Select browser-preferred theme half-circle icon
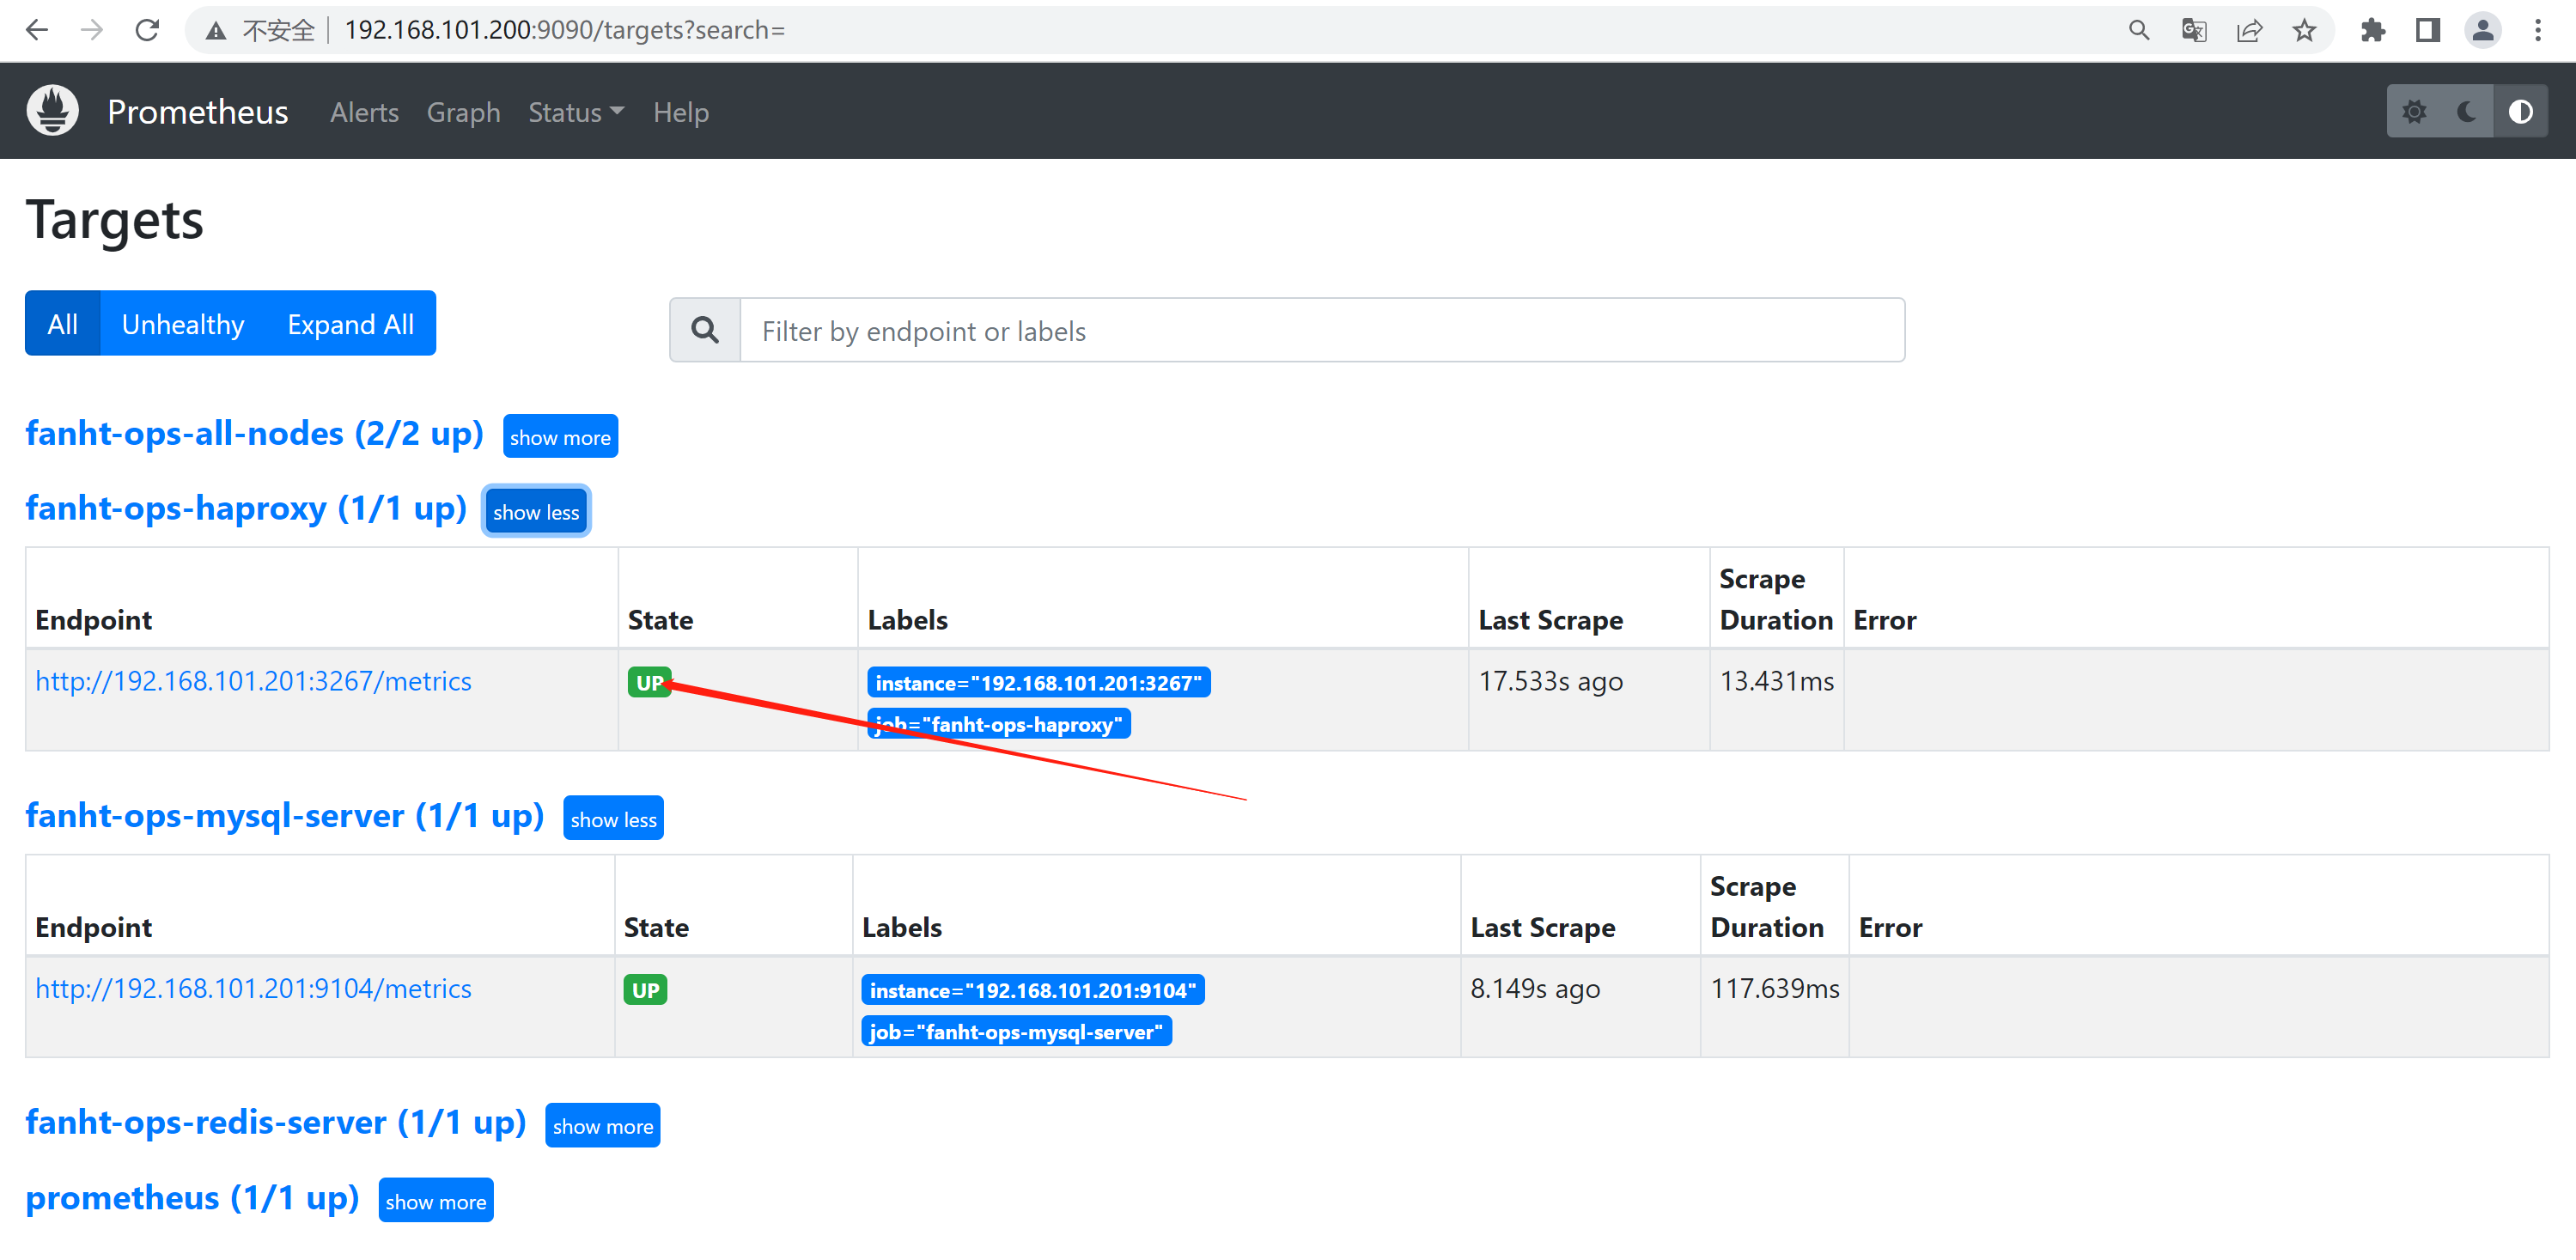2576x1260 pixels. click(x=2520, y=111)
